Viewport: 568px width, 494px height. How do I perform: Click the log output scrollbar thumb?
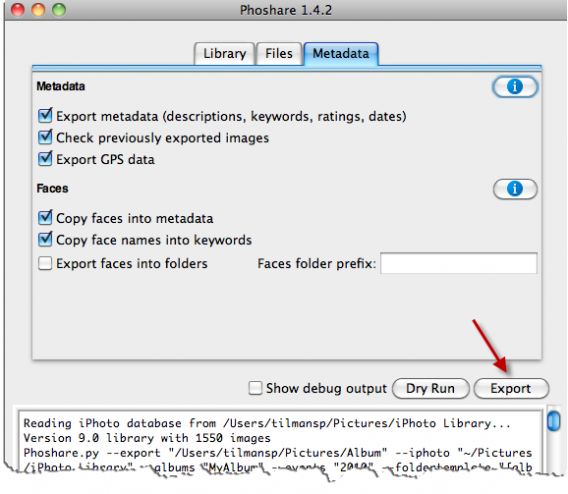click(x=553, y=421)
